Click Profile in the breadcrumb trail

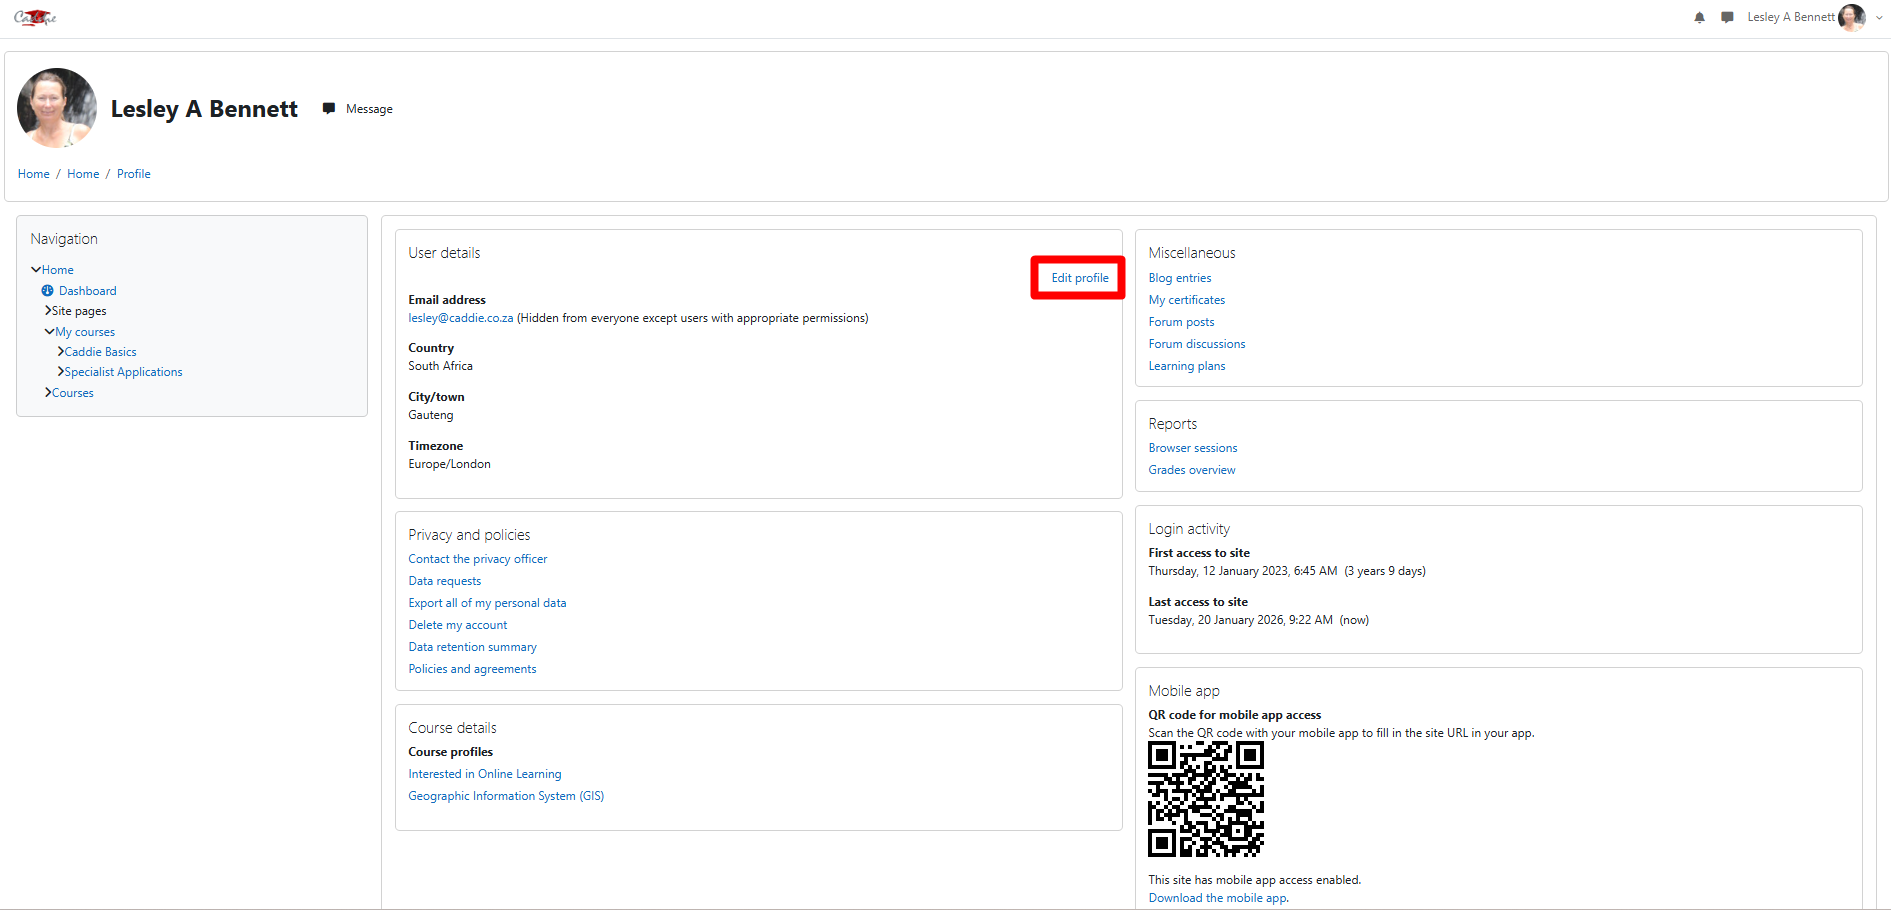133,174
